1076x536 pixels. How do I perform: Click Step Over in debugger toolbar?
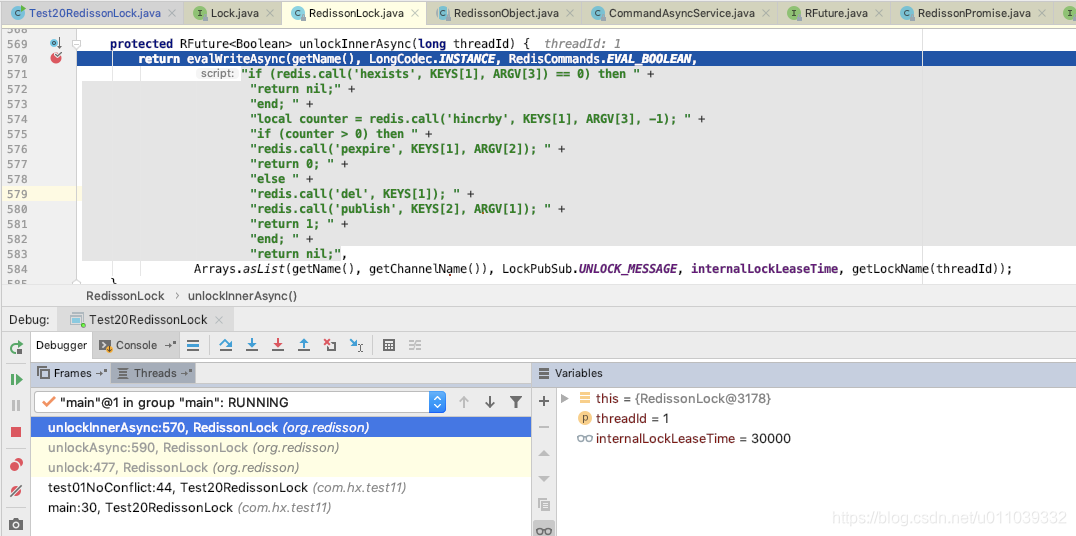coord(225,345)
